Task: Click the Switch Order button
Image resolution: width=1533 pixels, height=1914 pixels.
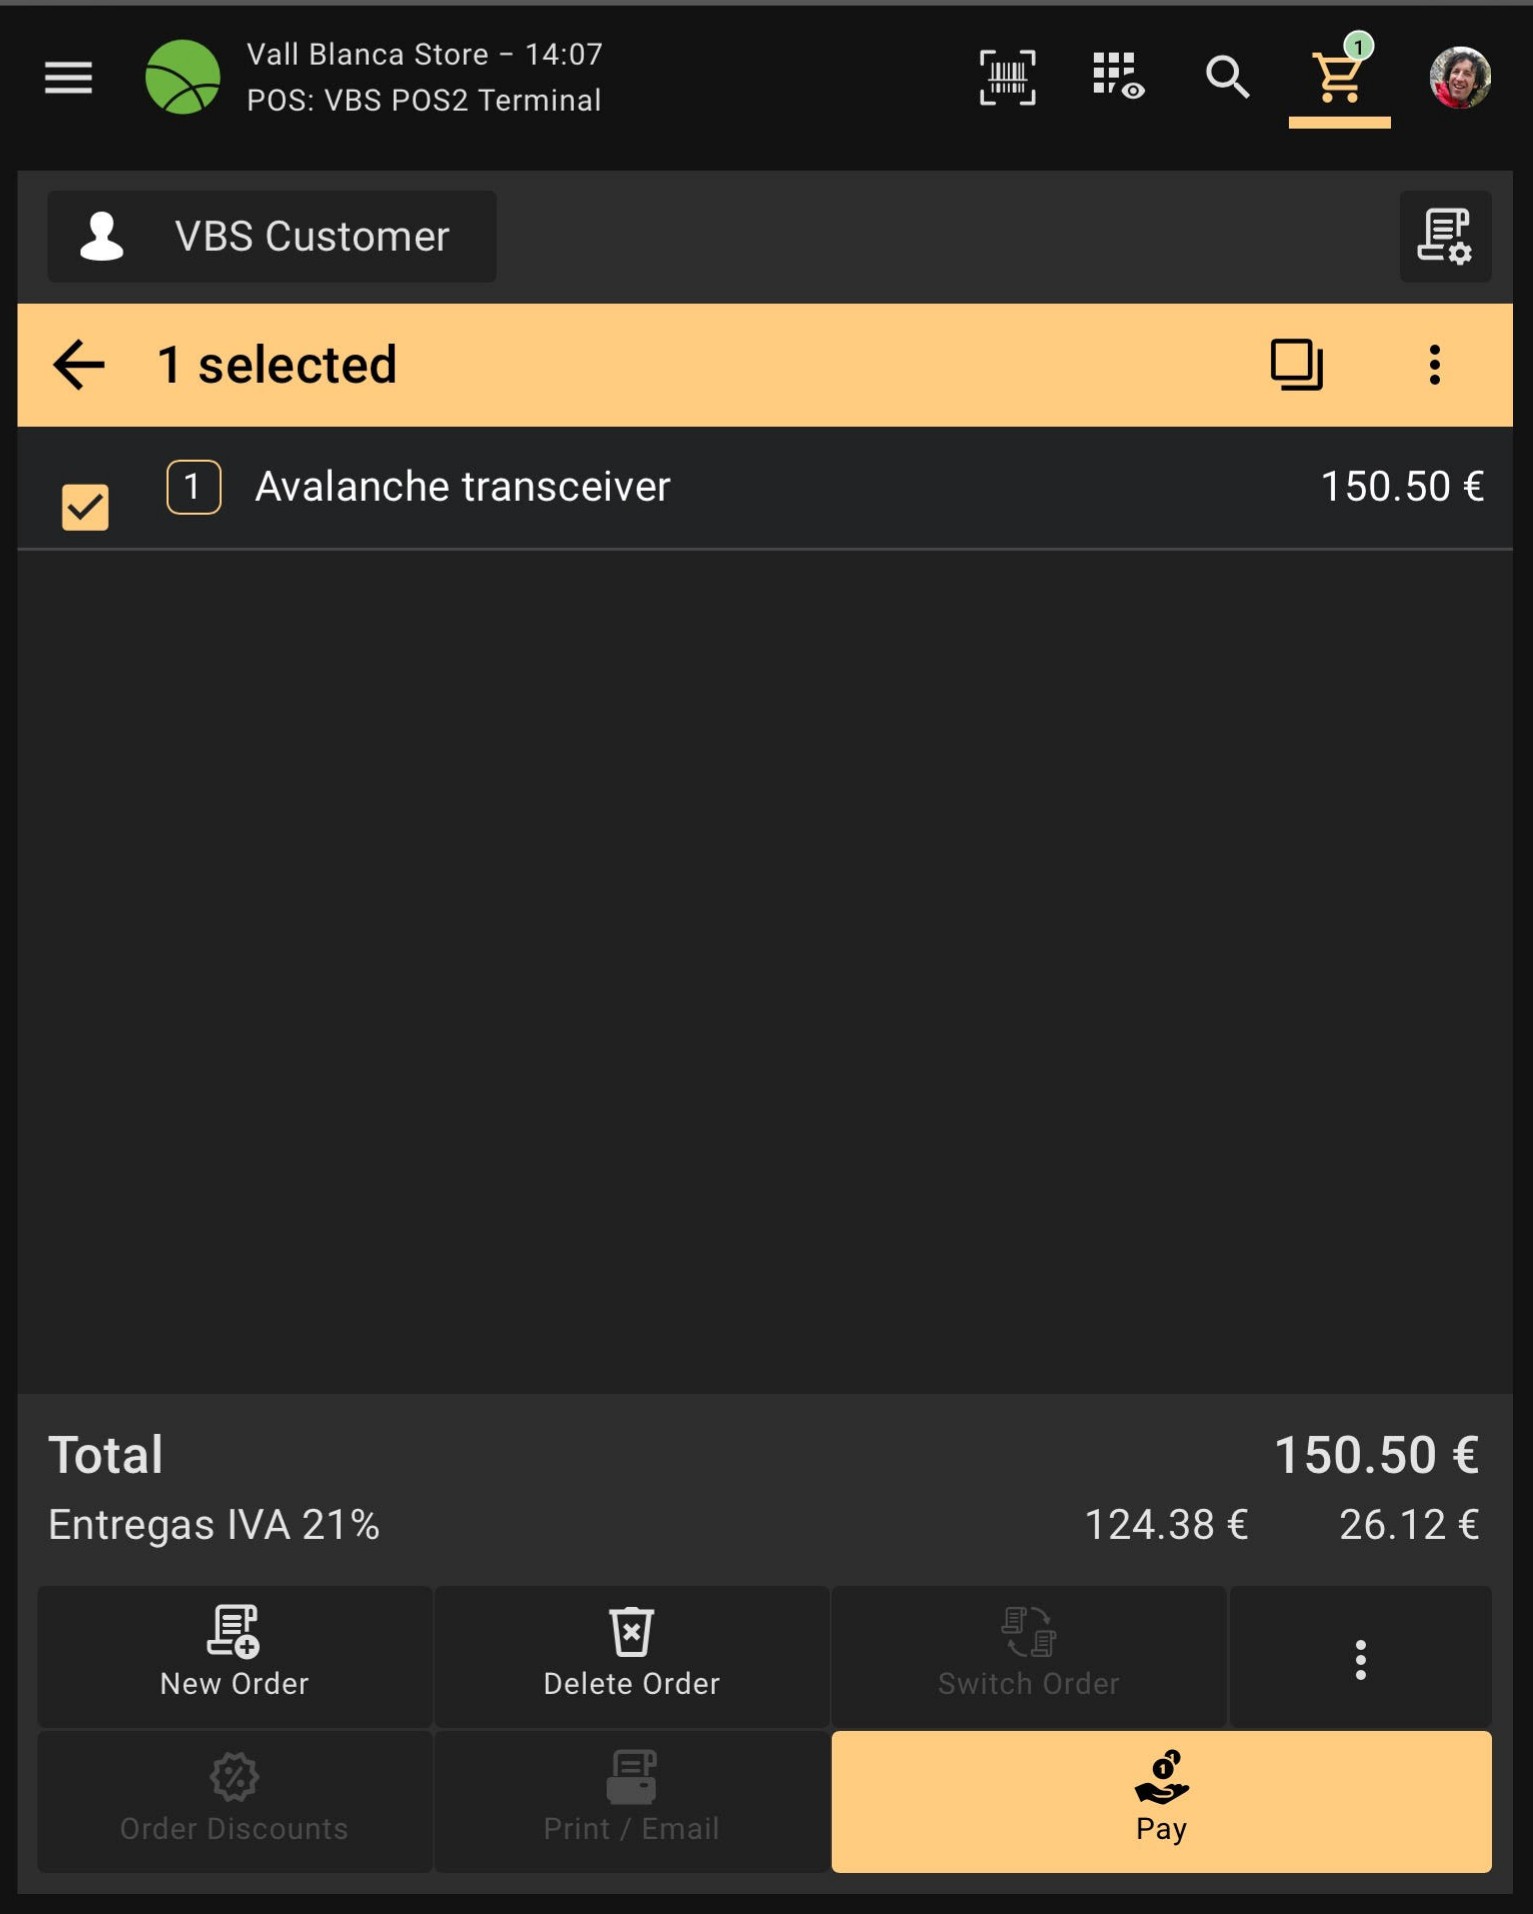Action: pos(1028,1656)
